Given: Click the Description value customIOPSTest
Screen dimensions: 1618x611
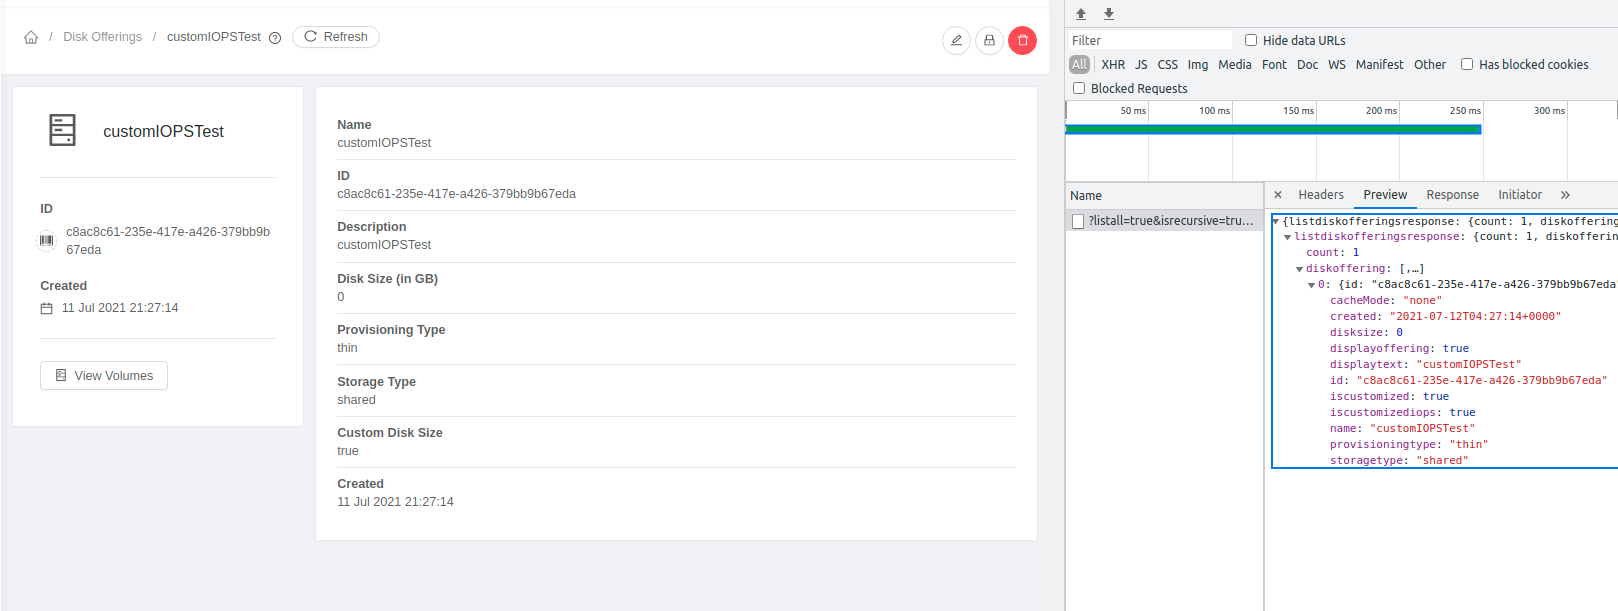Looking at the screenshot, I should [x=384, y=245].
